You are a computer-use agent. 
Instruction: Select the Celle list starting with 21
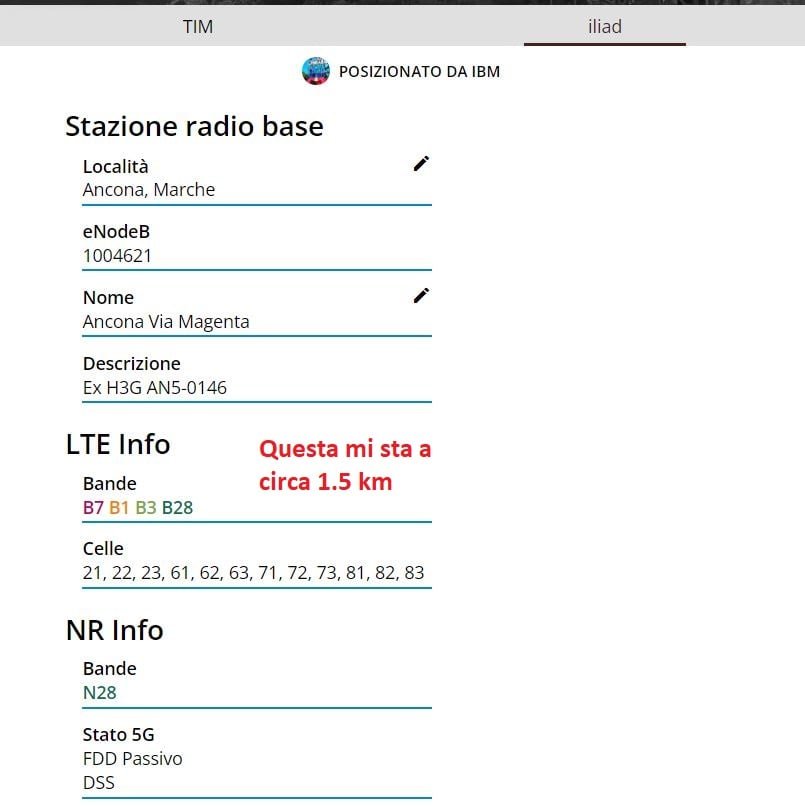(253, 573)
